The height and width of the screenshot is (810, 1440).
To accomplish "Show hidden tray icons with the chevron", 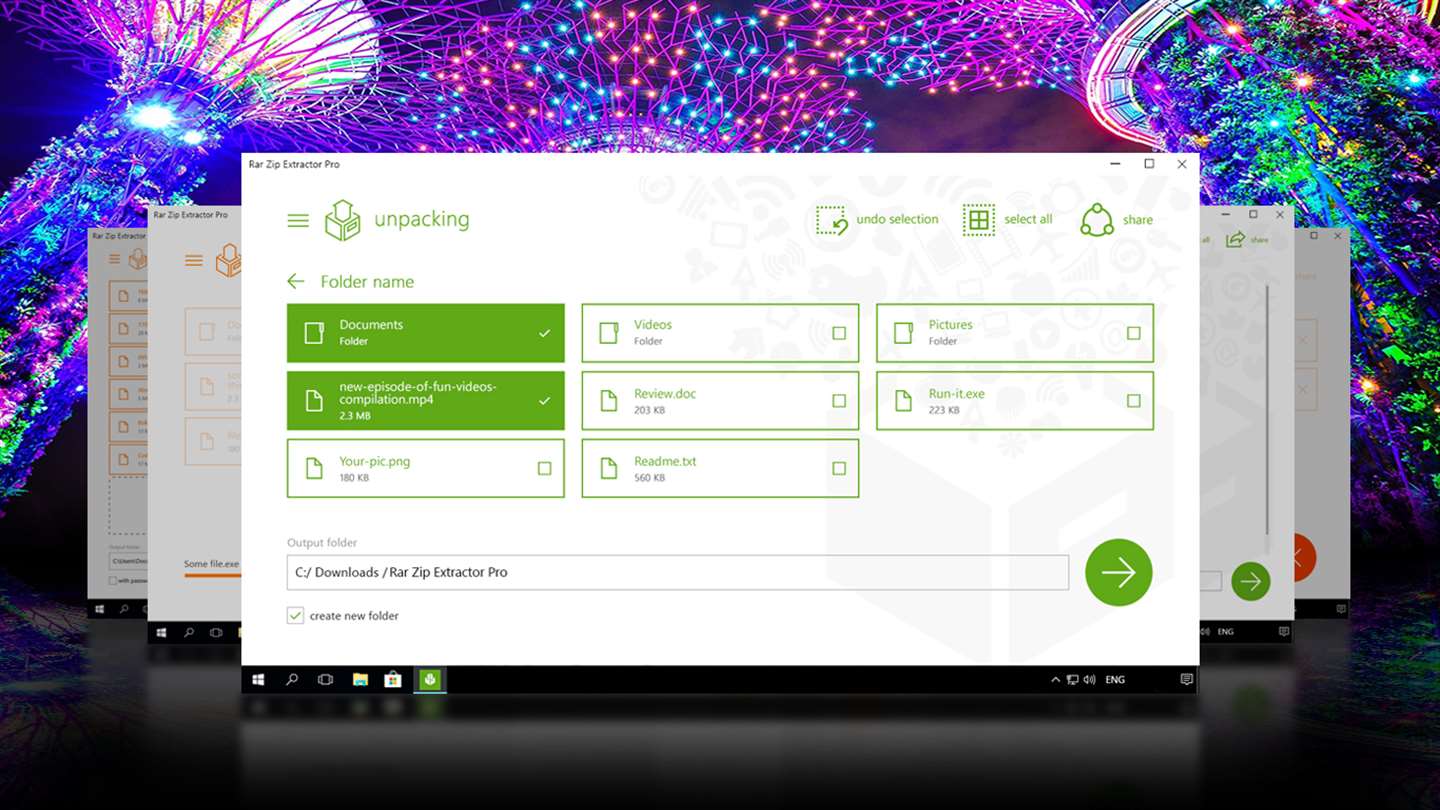I will tap(1055, 680).
